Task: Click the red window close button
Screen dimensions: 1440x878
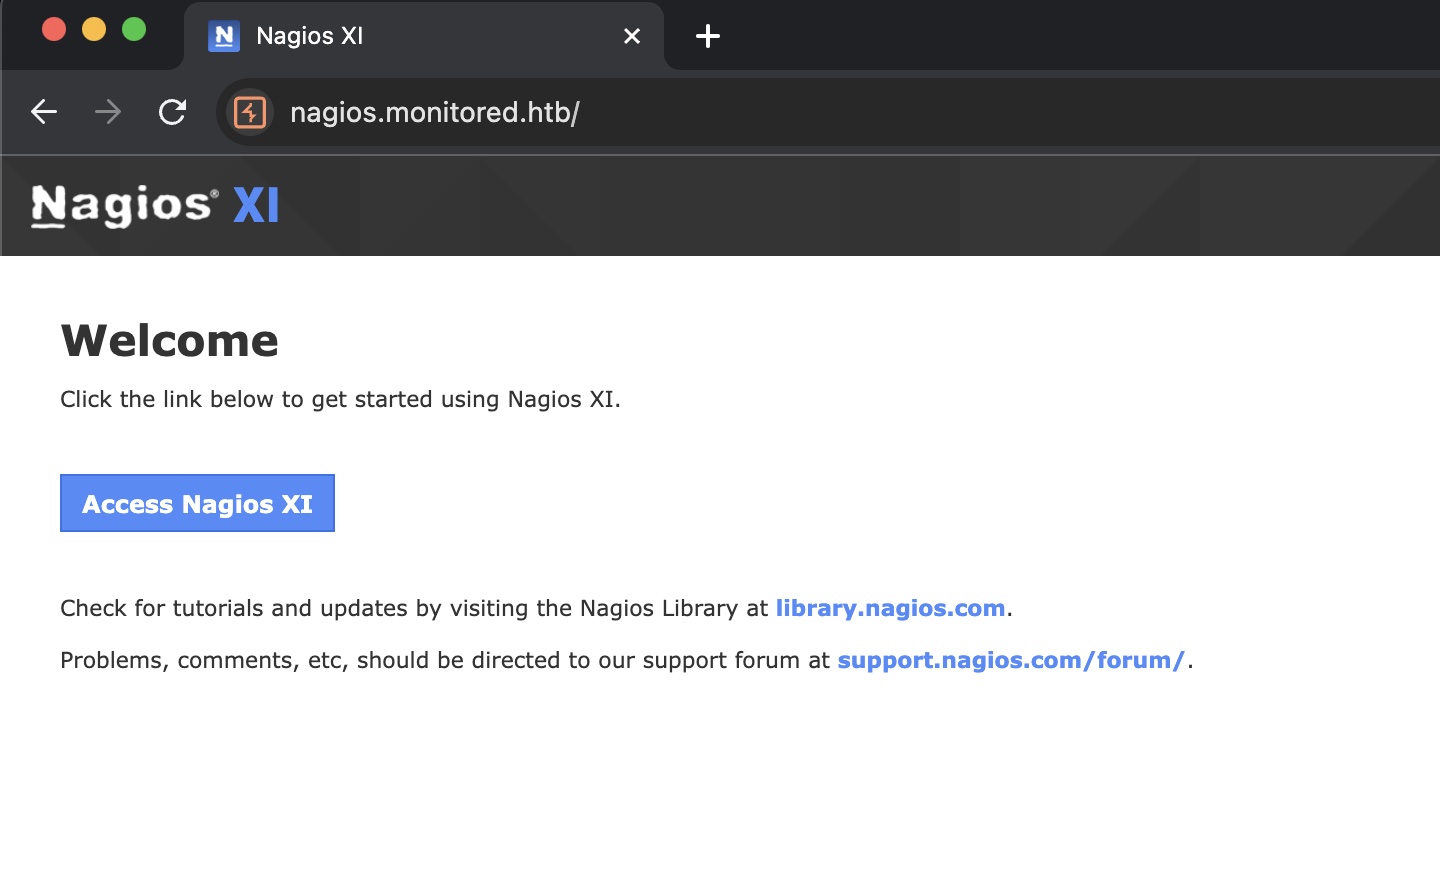Action: [54, 30]
